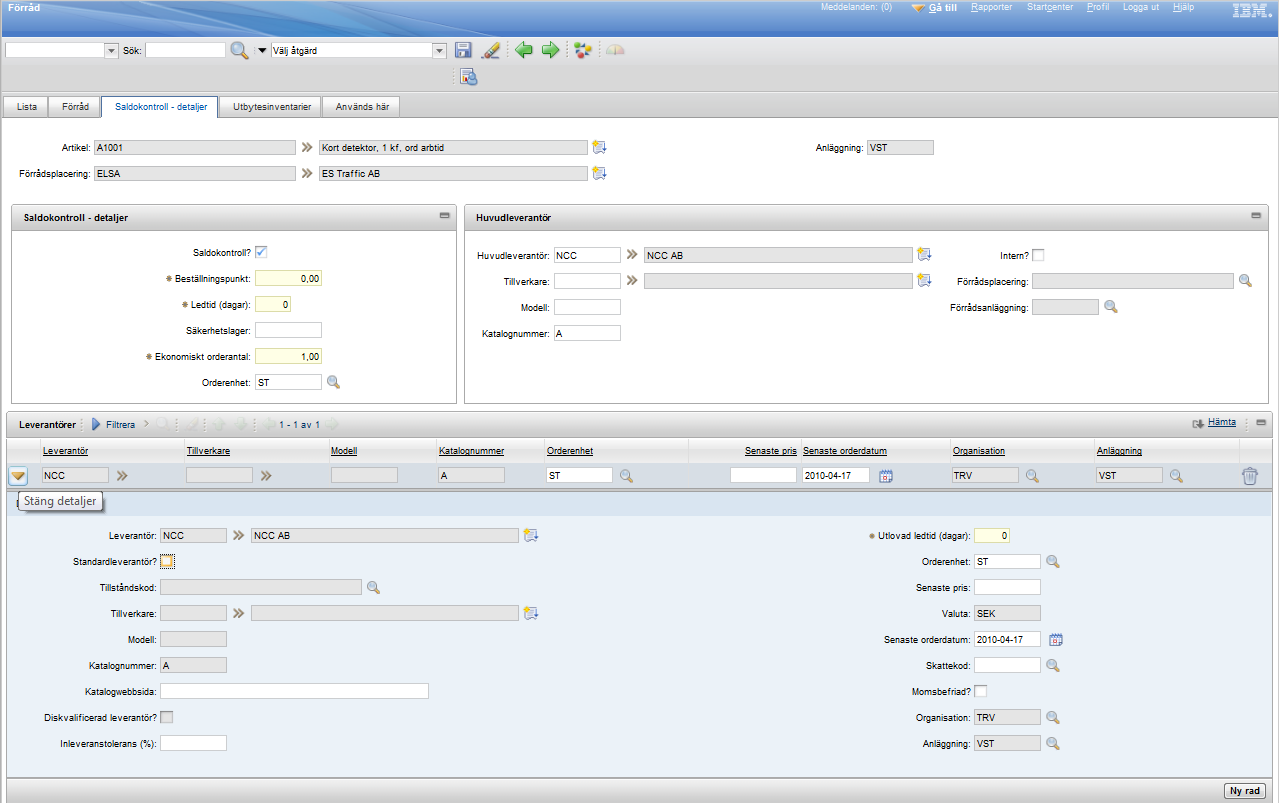
Task: Click the Hämta download link
Action: pyautogui.click(x=1222, y=423)
